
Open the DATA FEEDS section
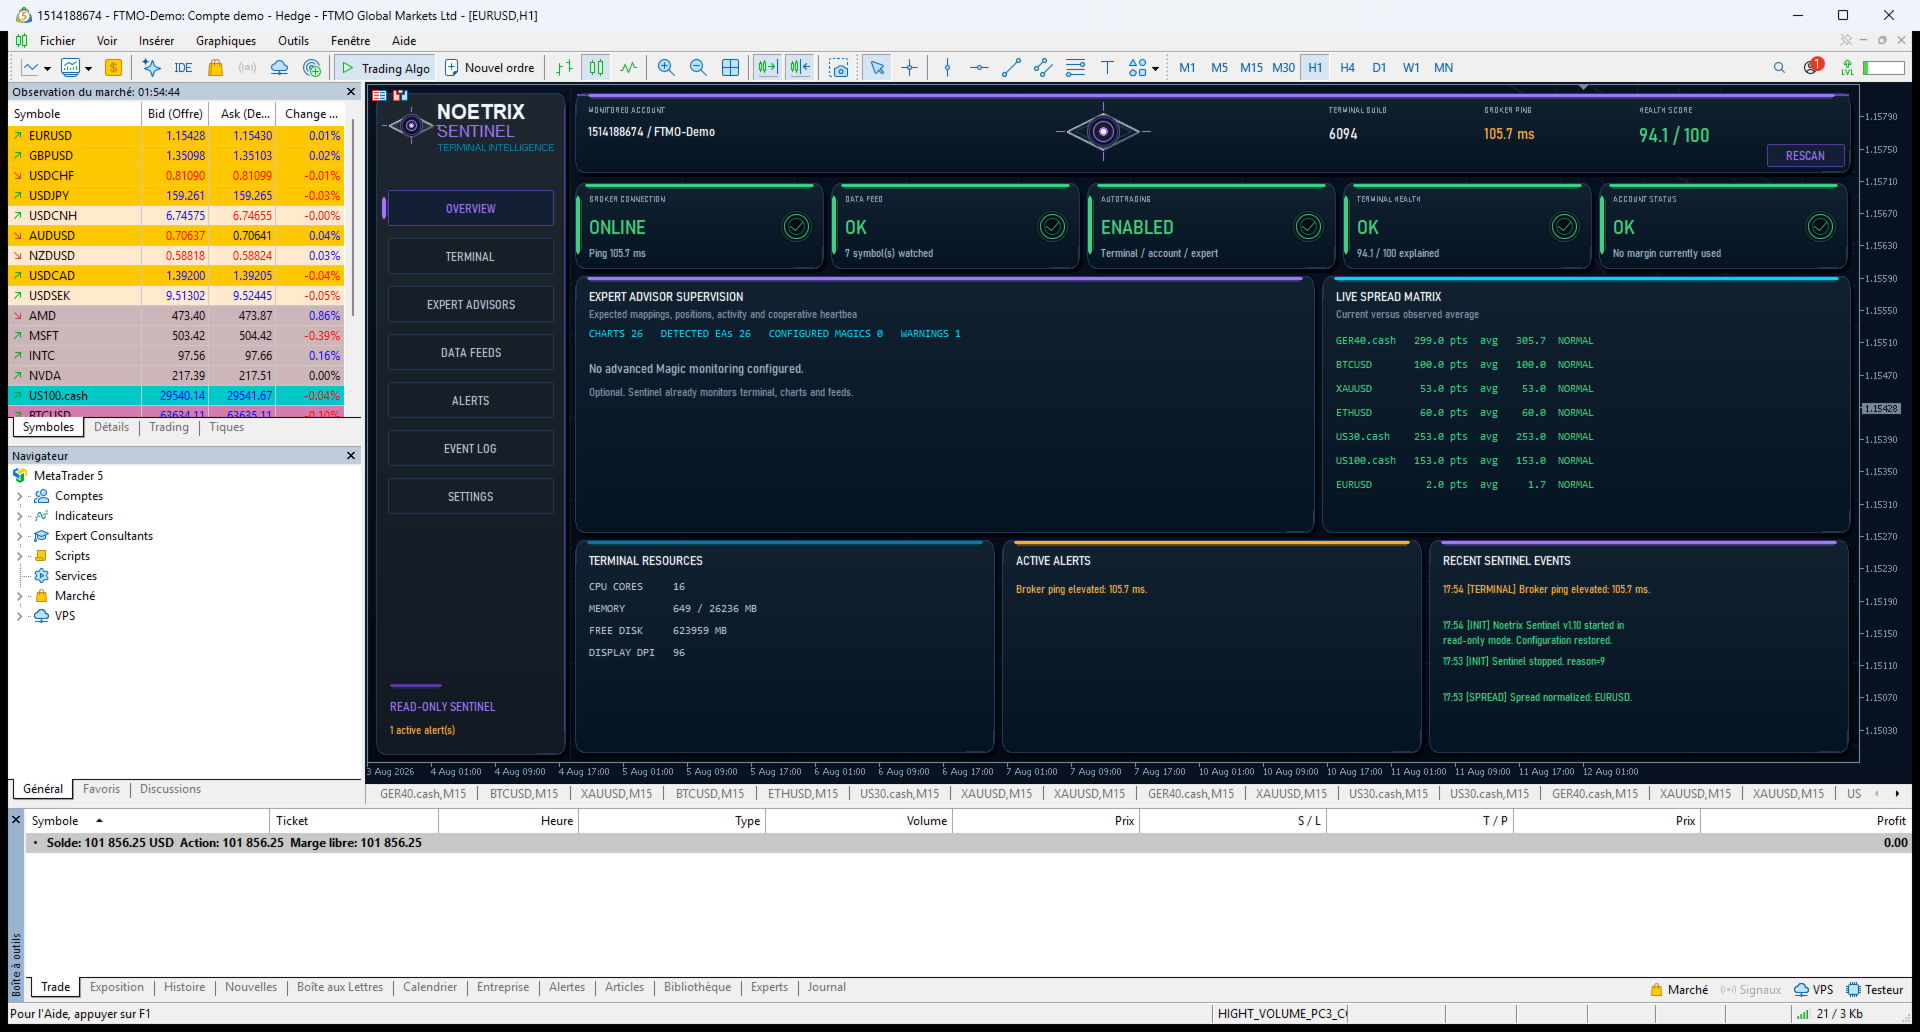[x=470, y=353]
